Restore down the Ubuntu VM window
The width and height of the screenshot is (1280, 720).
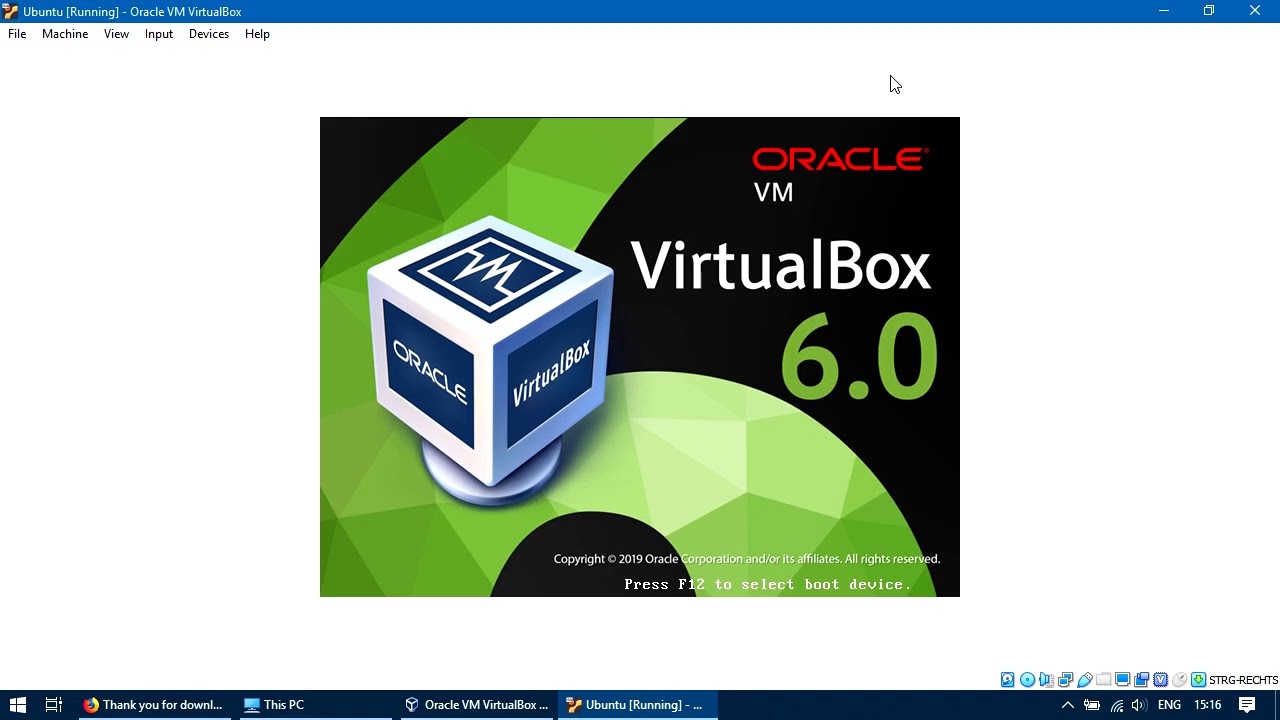point(1209,11)
